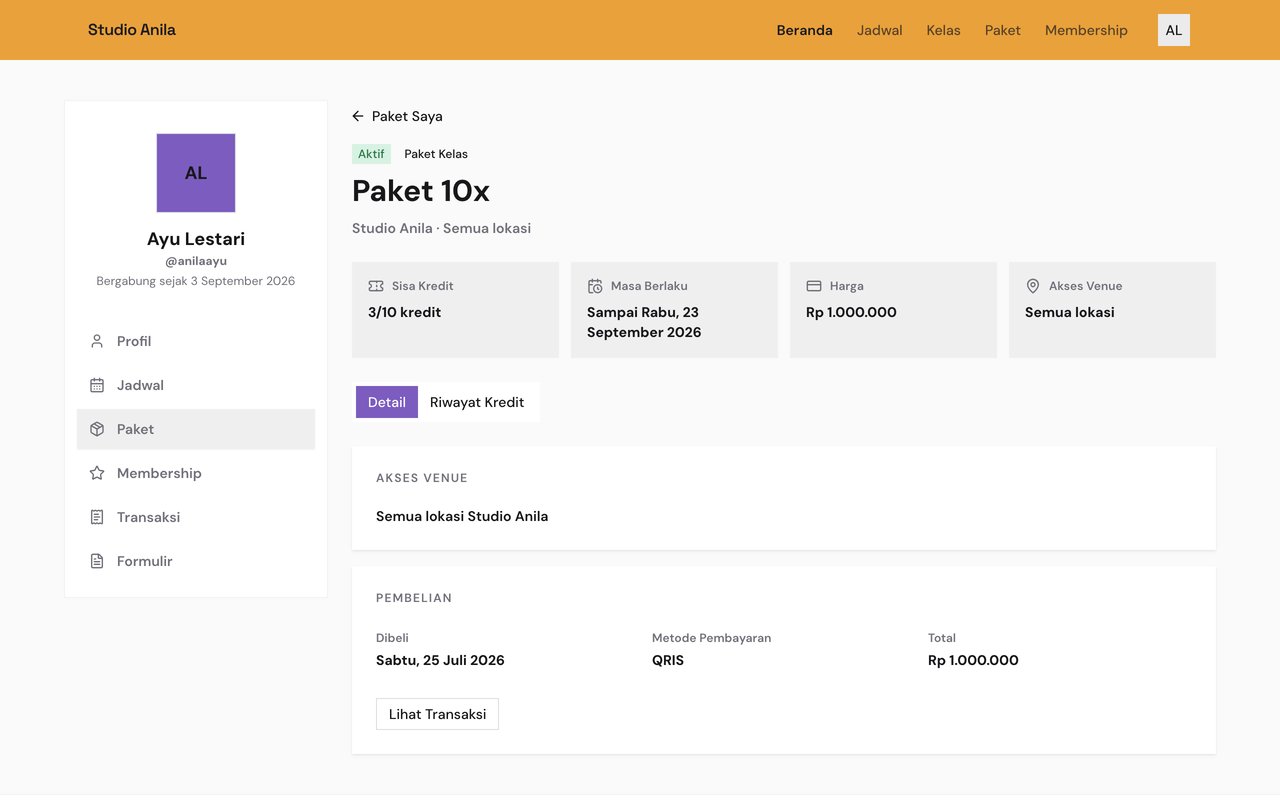The height and width of the screenshot is (800, 1280).
Task: Open sidebar Jadwal label
Action: (140, 385)
